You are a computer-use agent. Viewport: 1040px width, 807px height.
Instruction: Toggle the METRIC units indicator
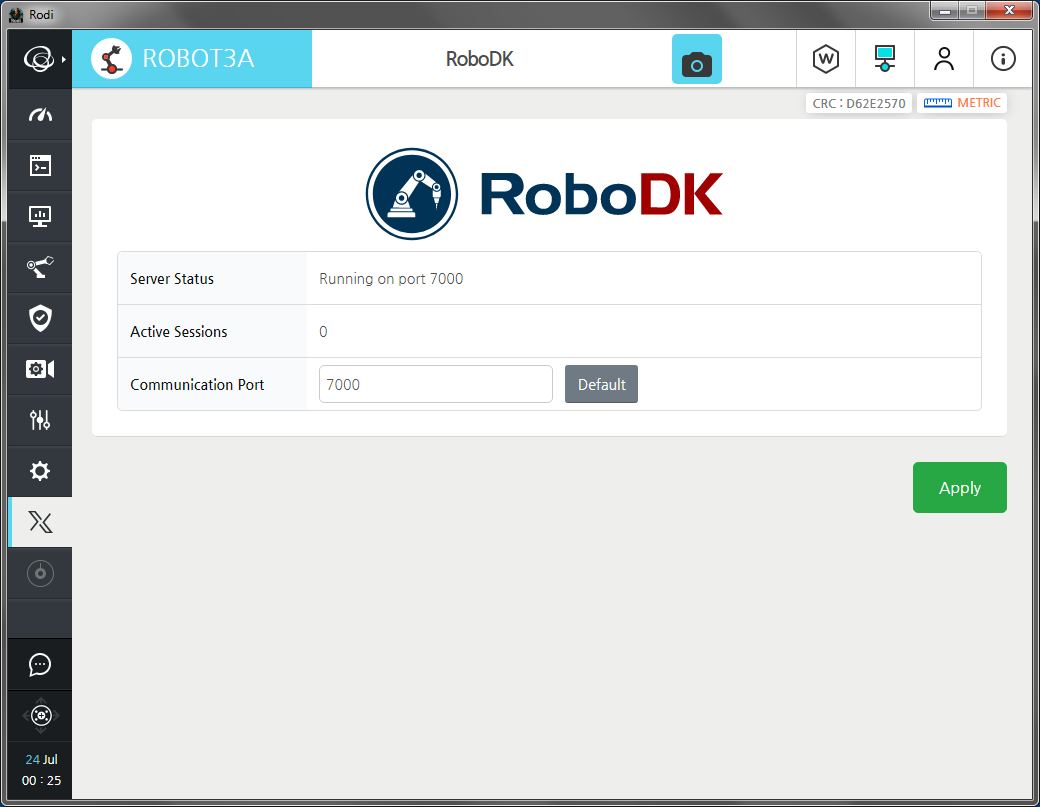click(x=961, y=103)
